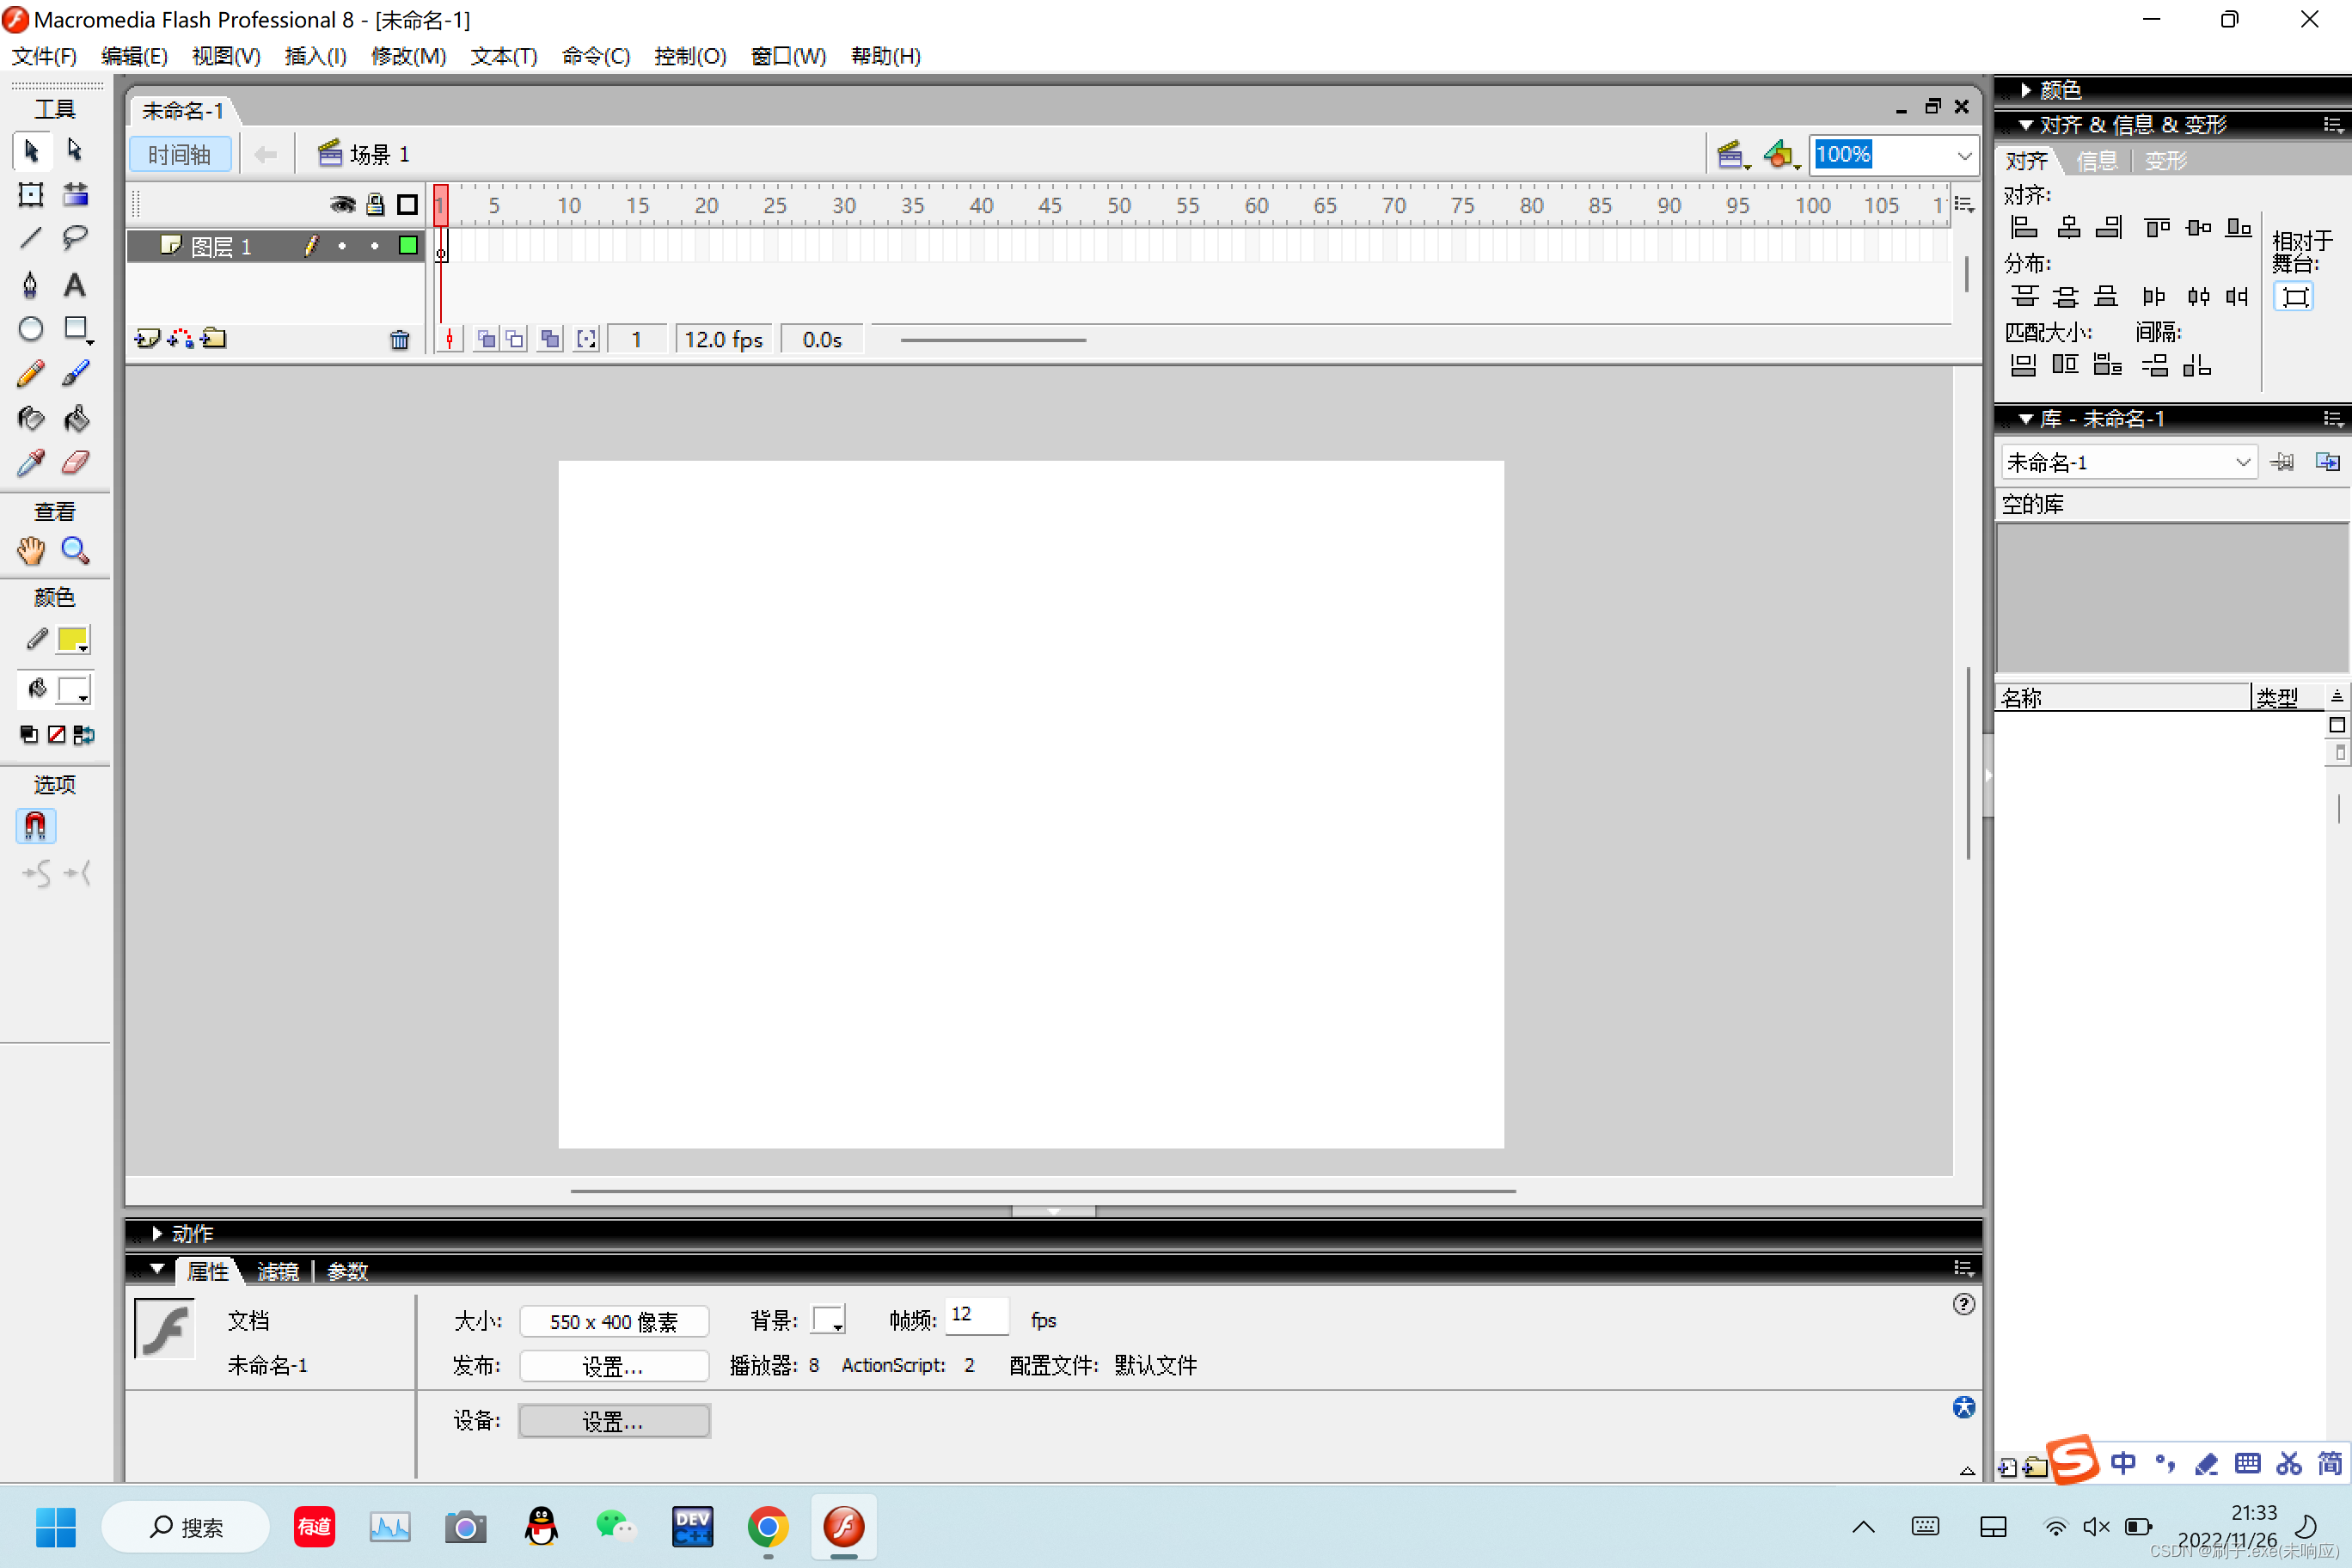The height and width of the screenshot is (1568, 2352).
Task: Click the 550 x 400 像素 size button
Action: [x=613, y=1321]
